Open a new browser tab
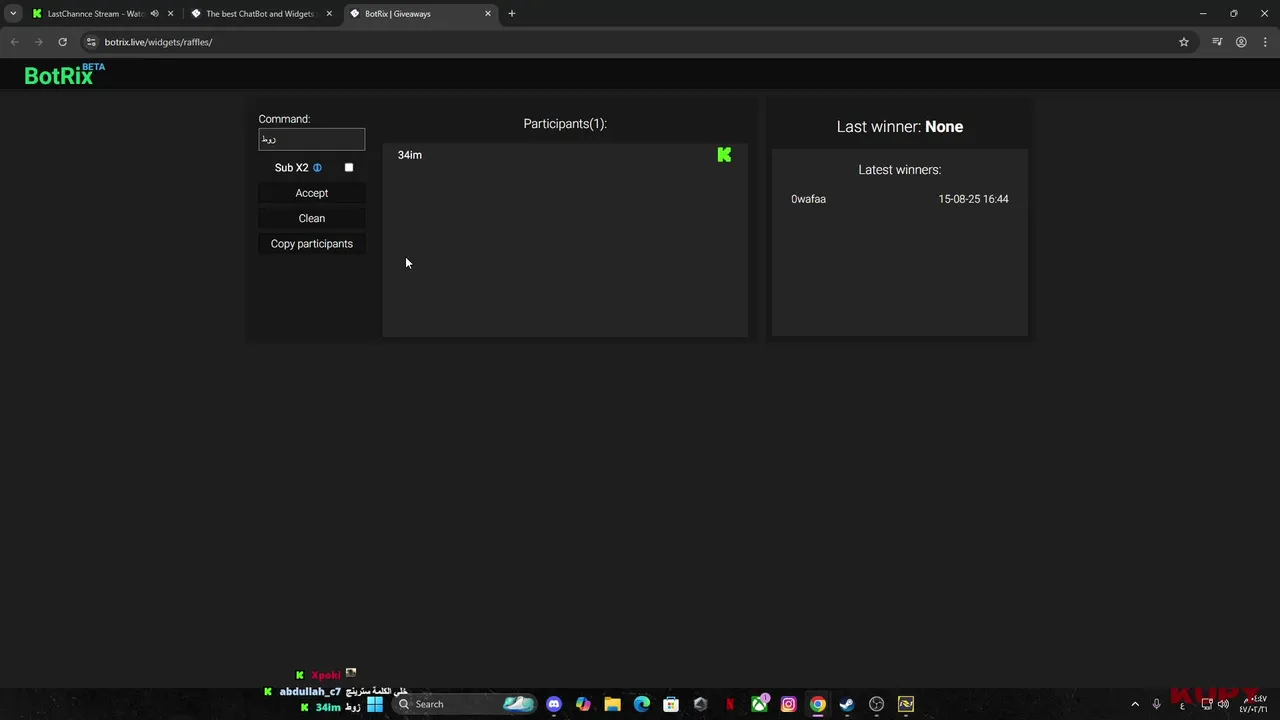 point(511,14)
